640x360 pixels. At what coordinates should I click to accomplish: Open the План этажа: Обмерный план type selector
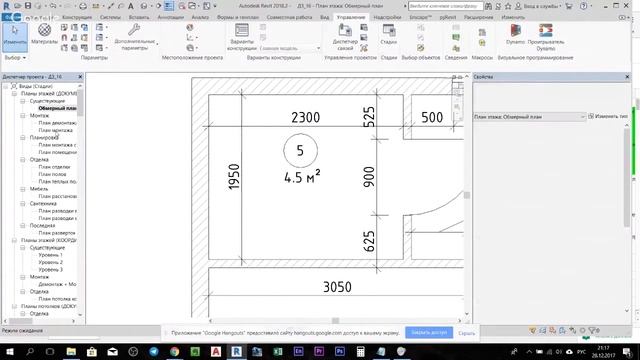pos(529,117)
